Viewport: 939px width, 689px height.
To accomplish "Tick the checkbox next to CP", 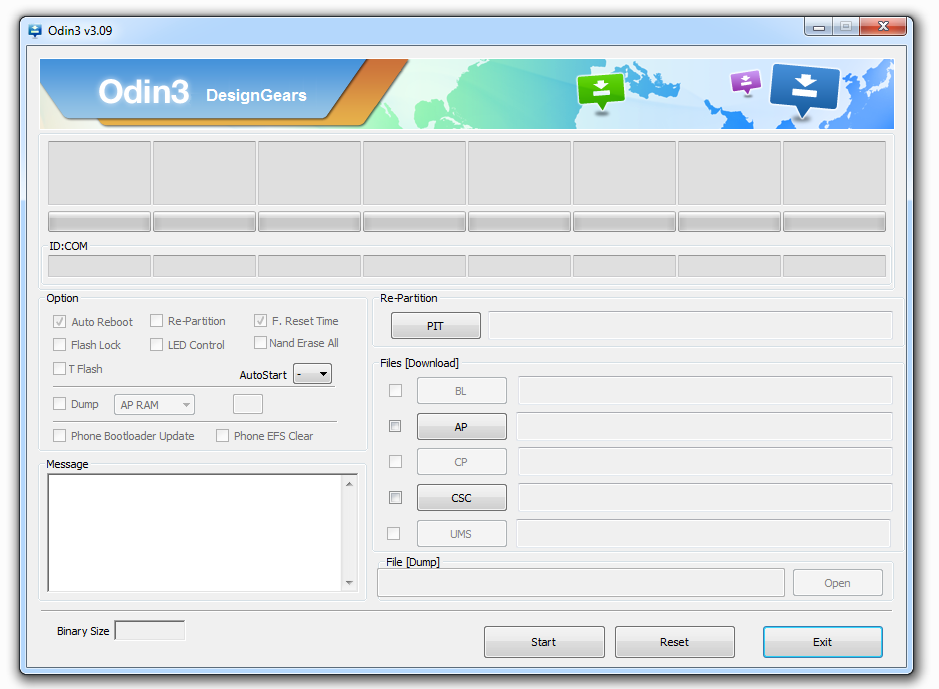I will point(395,462).
